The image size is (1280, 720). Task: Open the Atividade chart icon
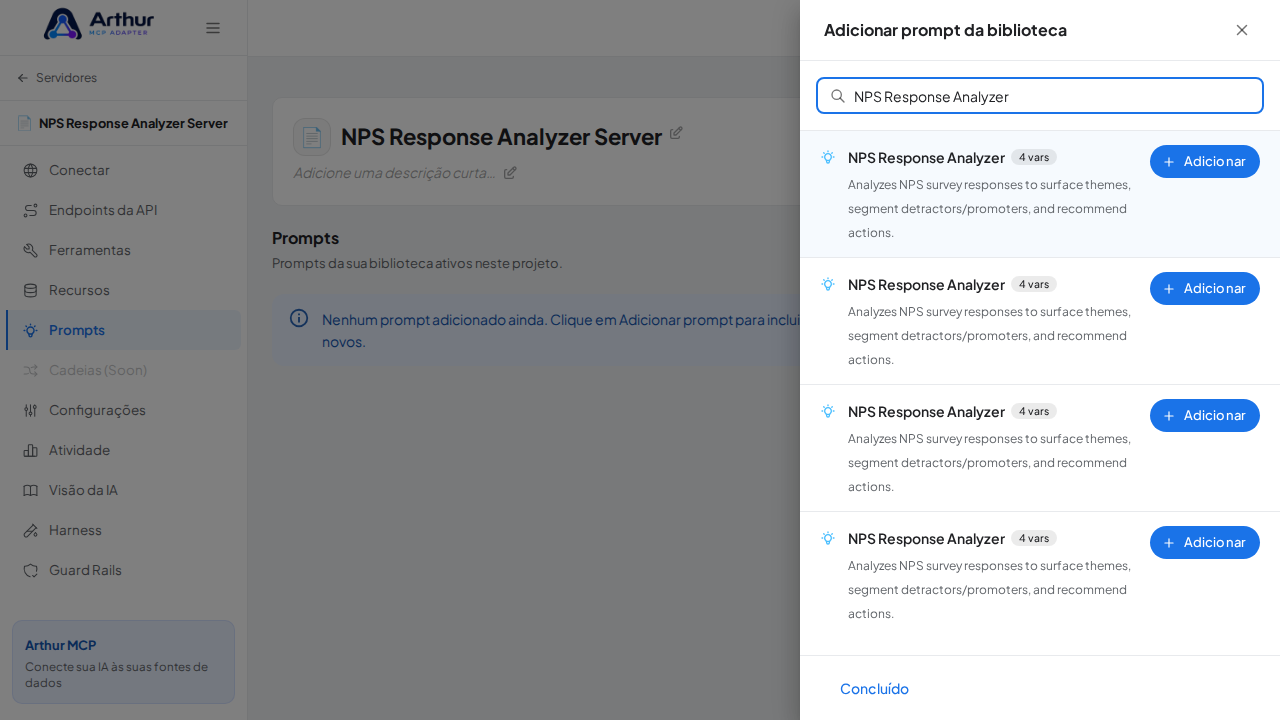(x=30, y=450)
